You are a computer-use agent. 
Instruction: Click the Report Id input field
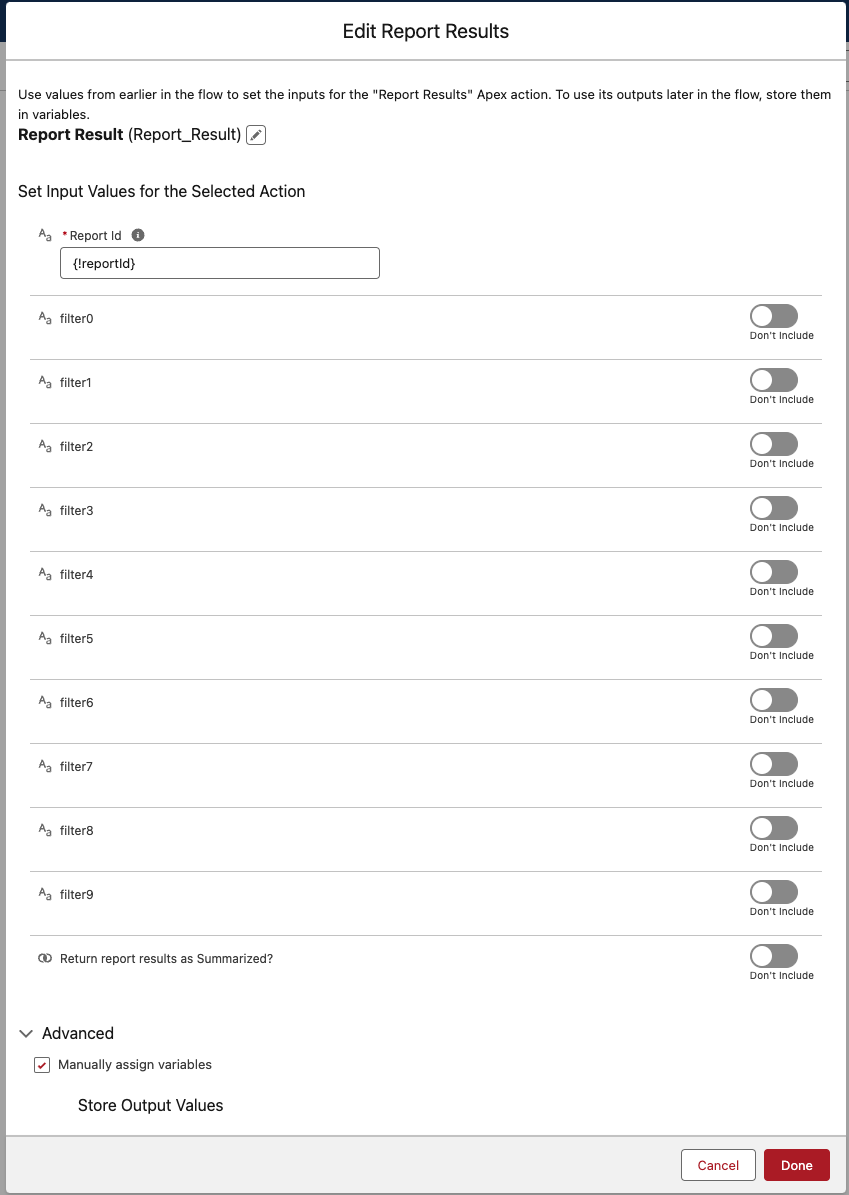click(x=219, y=263)
